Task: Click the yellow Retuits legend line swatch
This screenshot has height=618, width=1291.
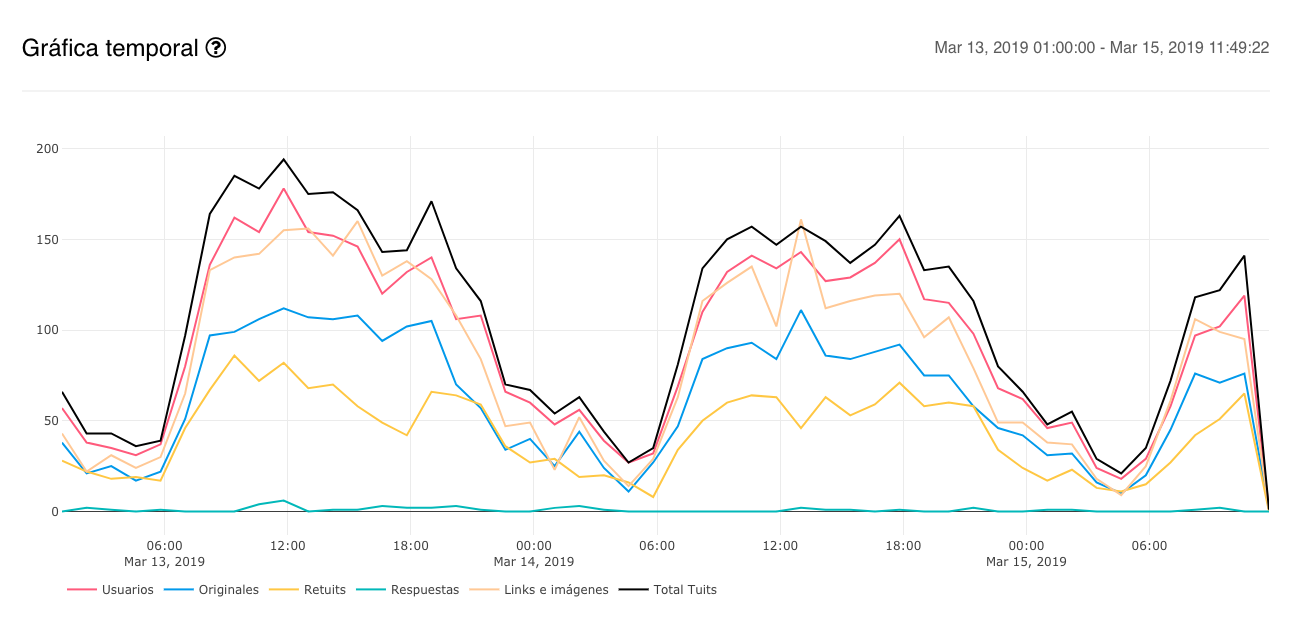Action: point(282,590)
